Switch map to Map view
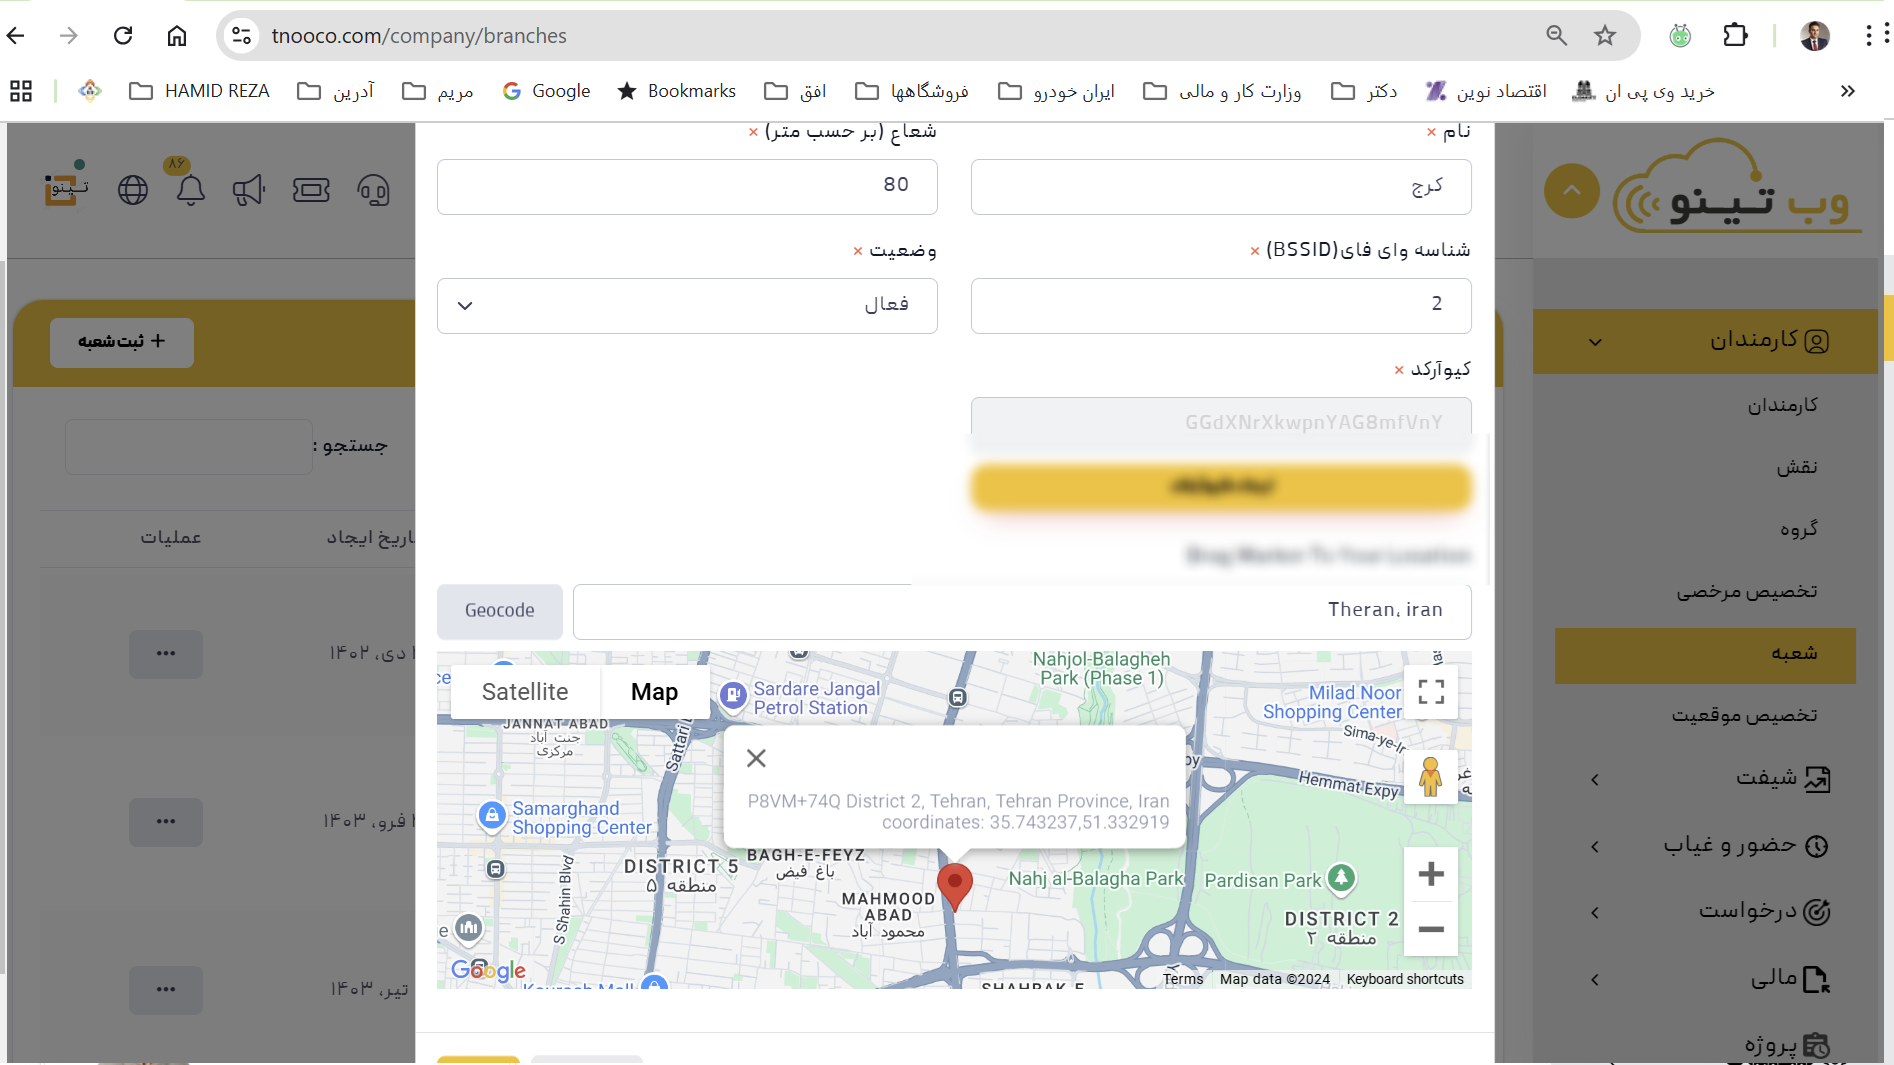1894x1065 pixels. click(x=654, y=692)
